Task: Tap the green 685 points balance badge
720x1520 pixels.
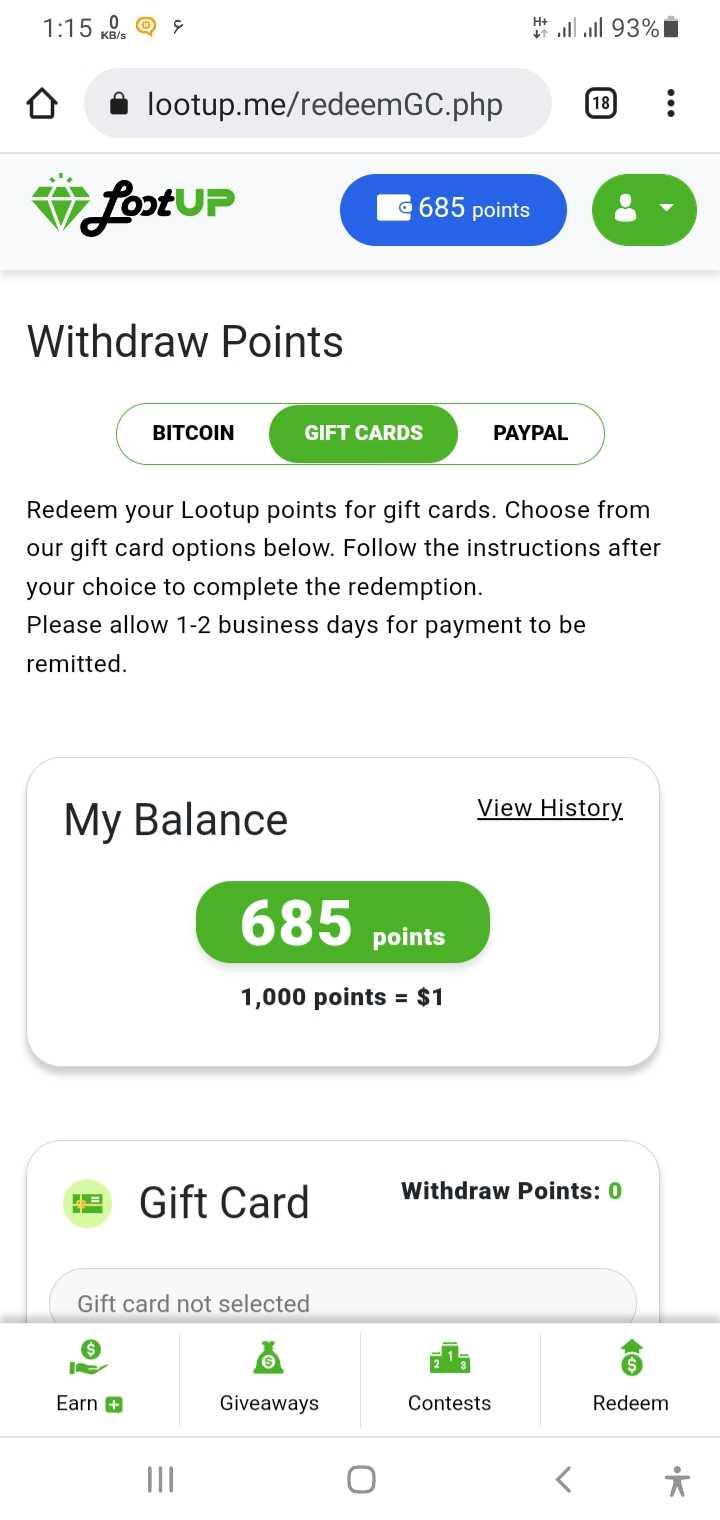Action: [343, 922]
